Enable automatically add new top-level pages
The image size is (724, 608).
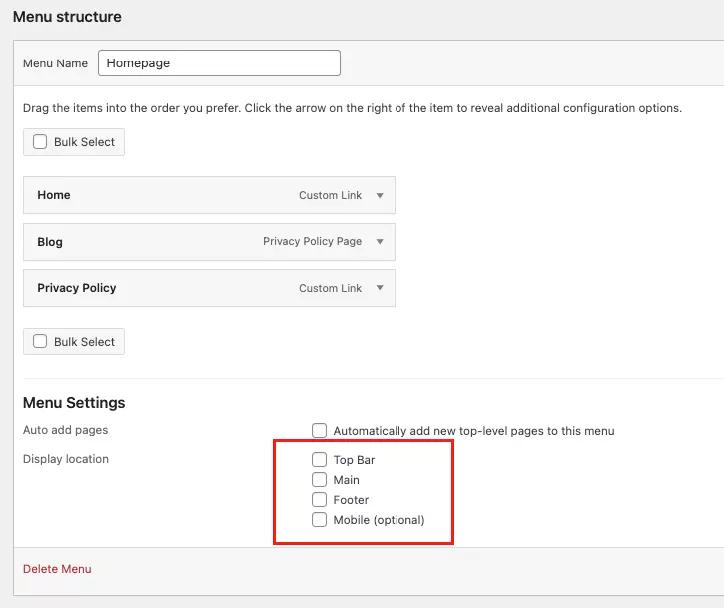[x=319, y=431]
